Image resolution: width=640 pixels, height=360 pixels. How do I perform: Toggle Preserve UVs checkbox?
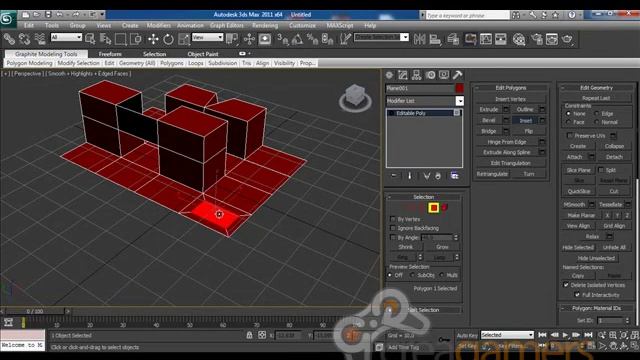click(x=570, y=136)
